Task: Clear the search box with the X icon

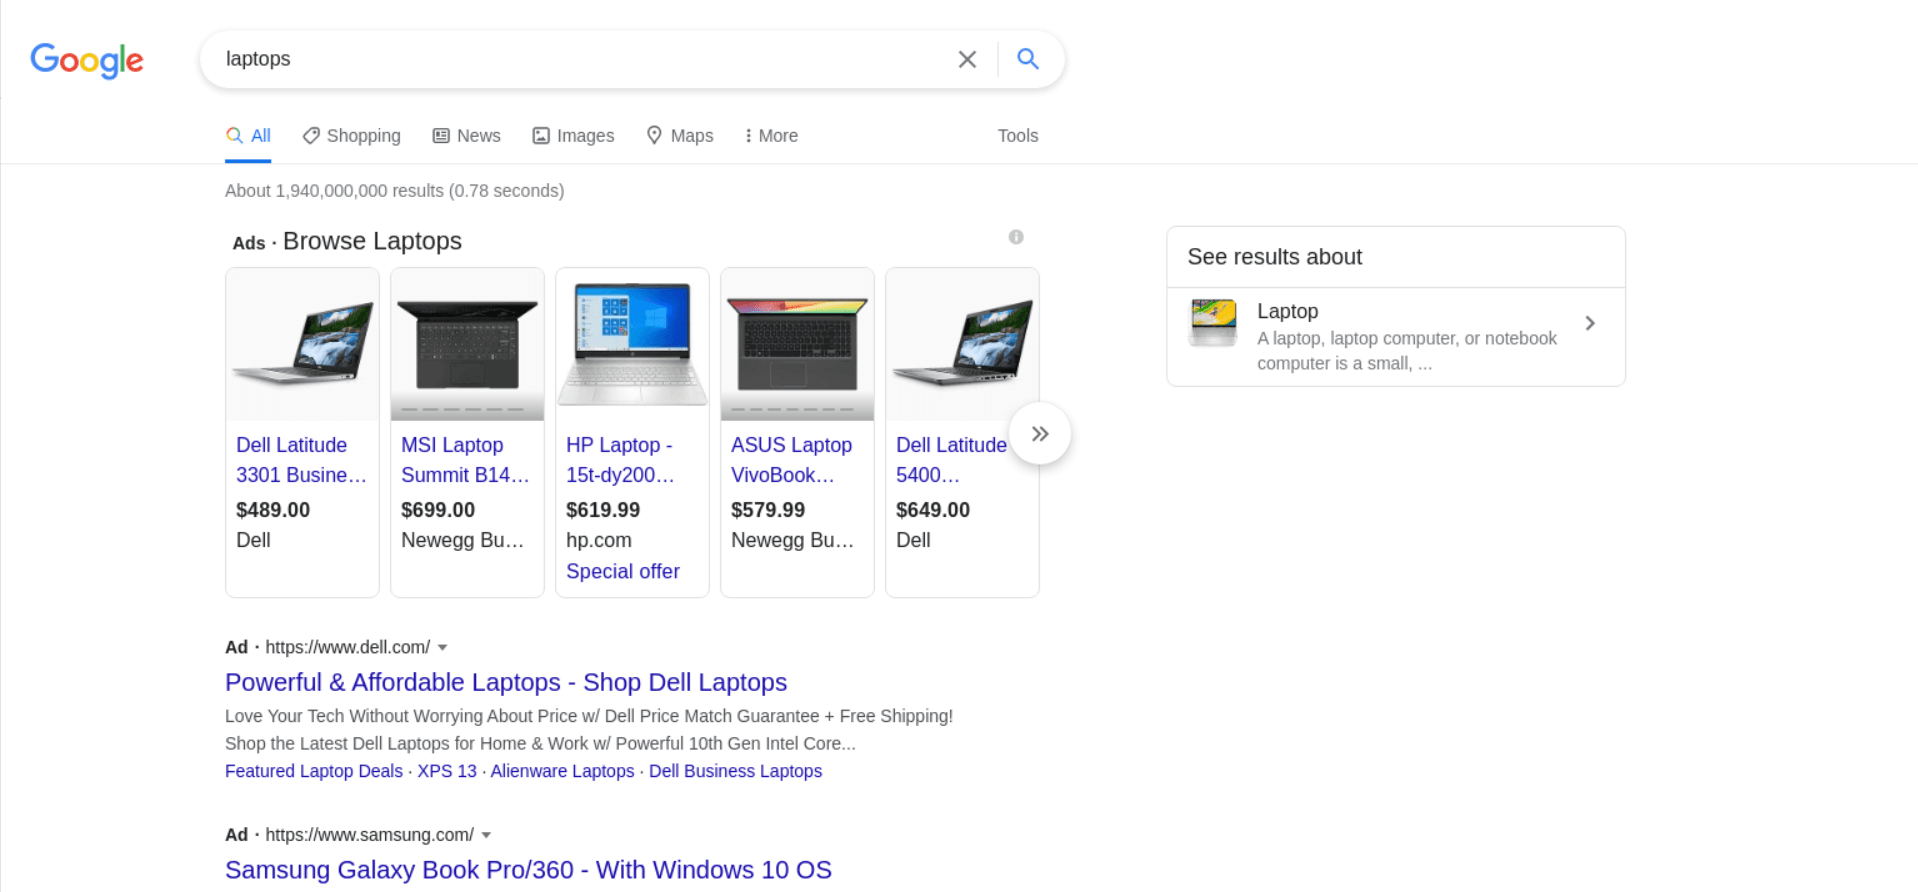Action: coord(967,59)
